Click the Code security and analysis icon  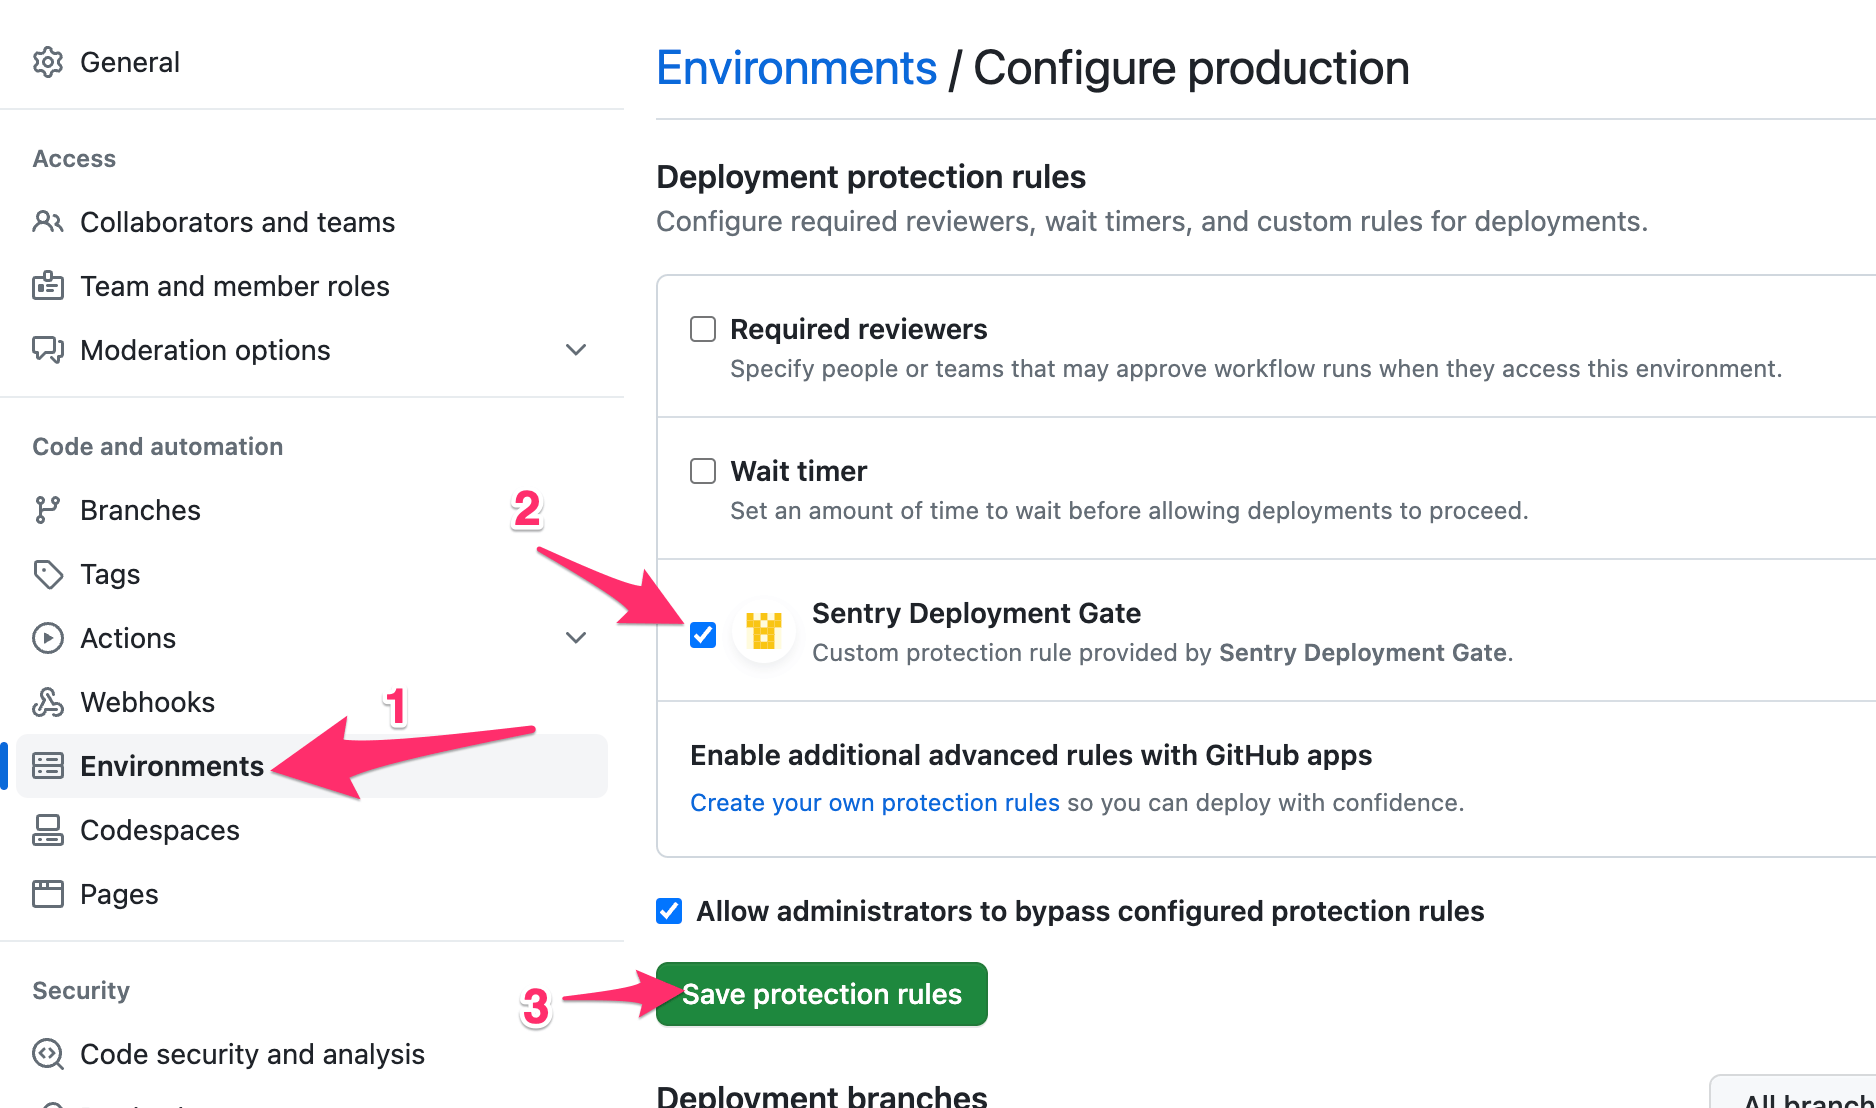click(47, 1054)
